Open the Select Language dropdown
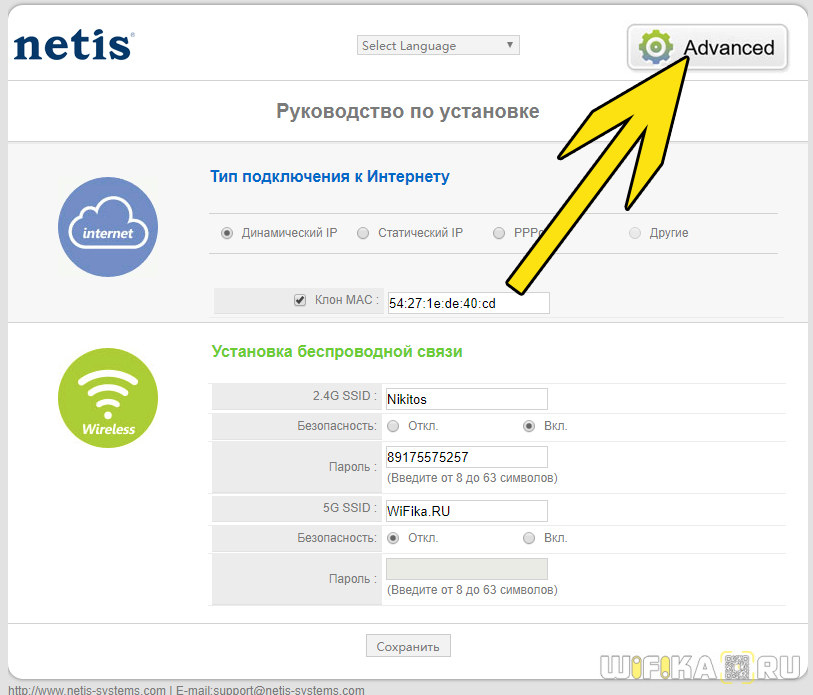This screenshot has height=695, width=813. [438, 45]
